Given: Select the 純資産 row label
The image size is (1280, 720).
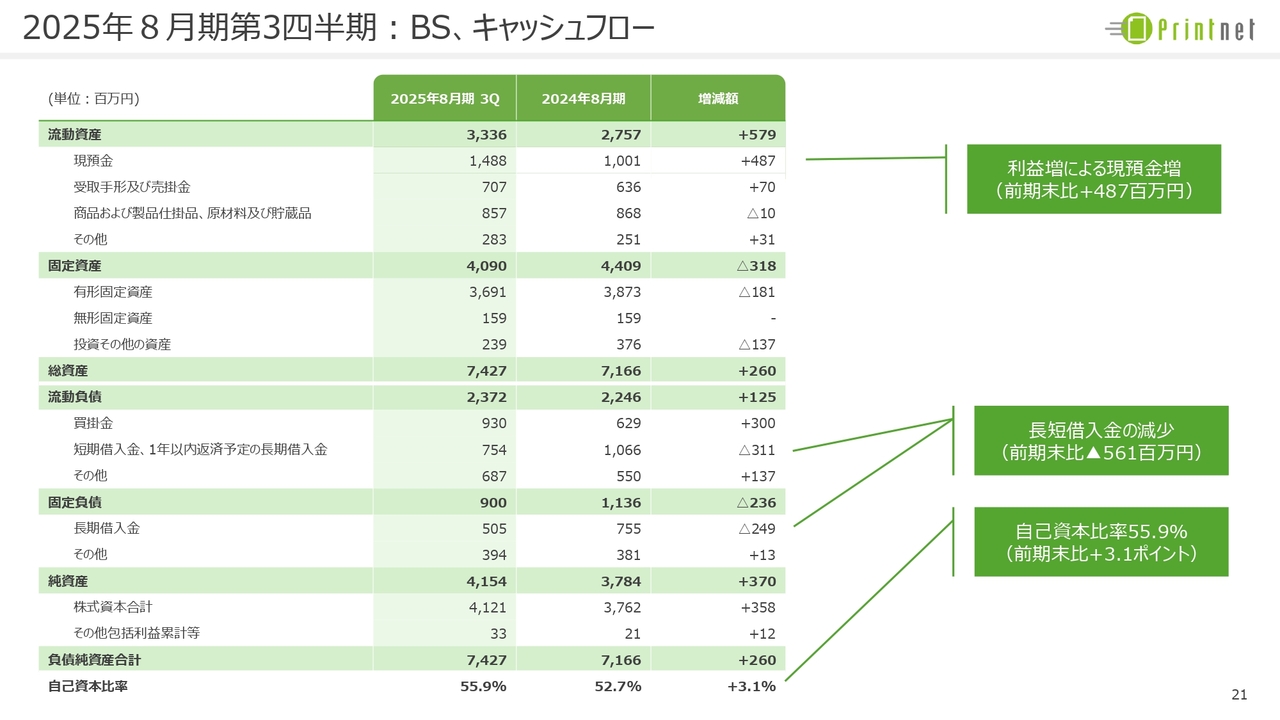Looking at the screenshot, I should (x=68, y=581).
